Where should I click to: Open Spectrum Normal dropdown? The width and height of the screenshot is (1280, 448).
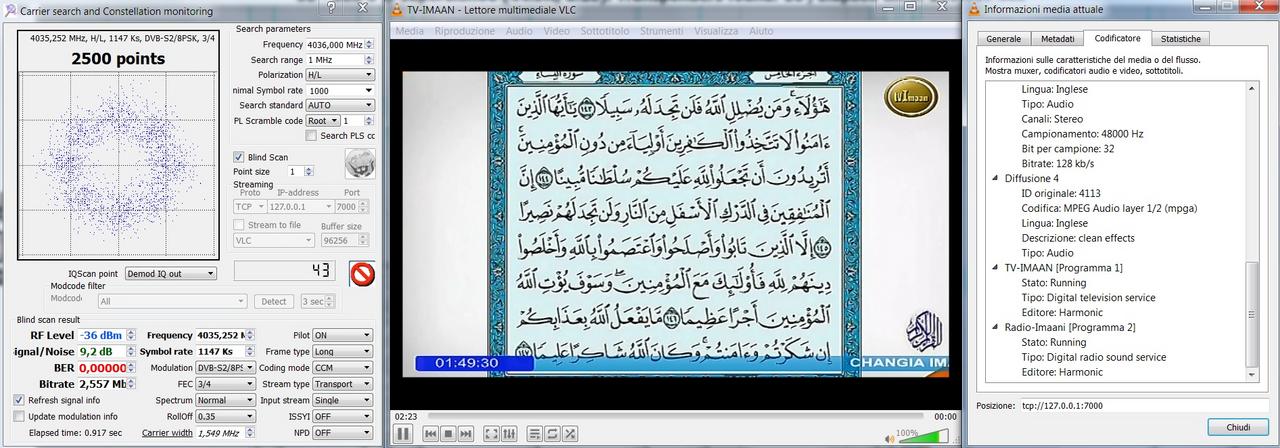click(x=227, y=400)
